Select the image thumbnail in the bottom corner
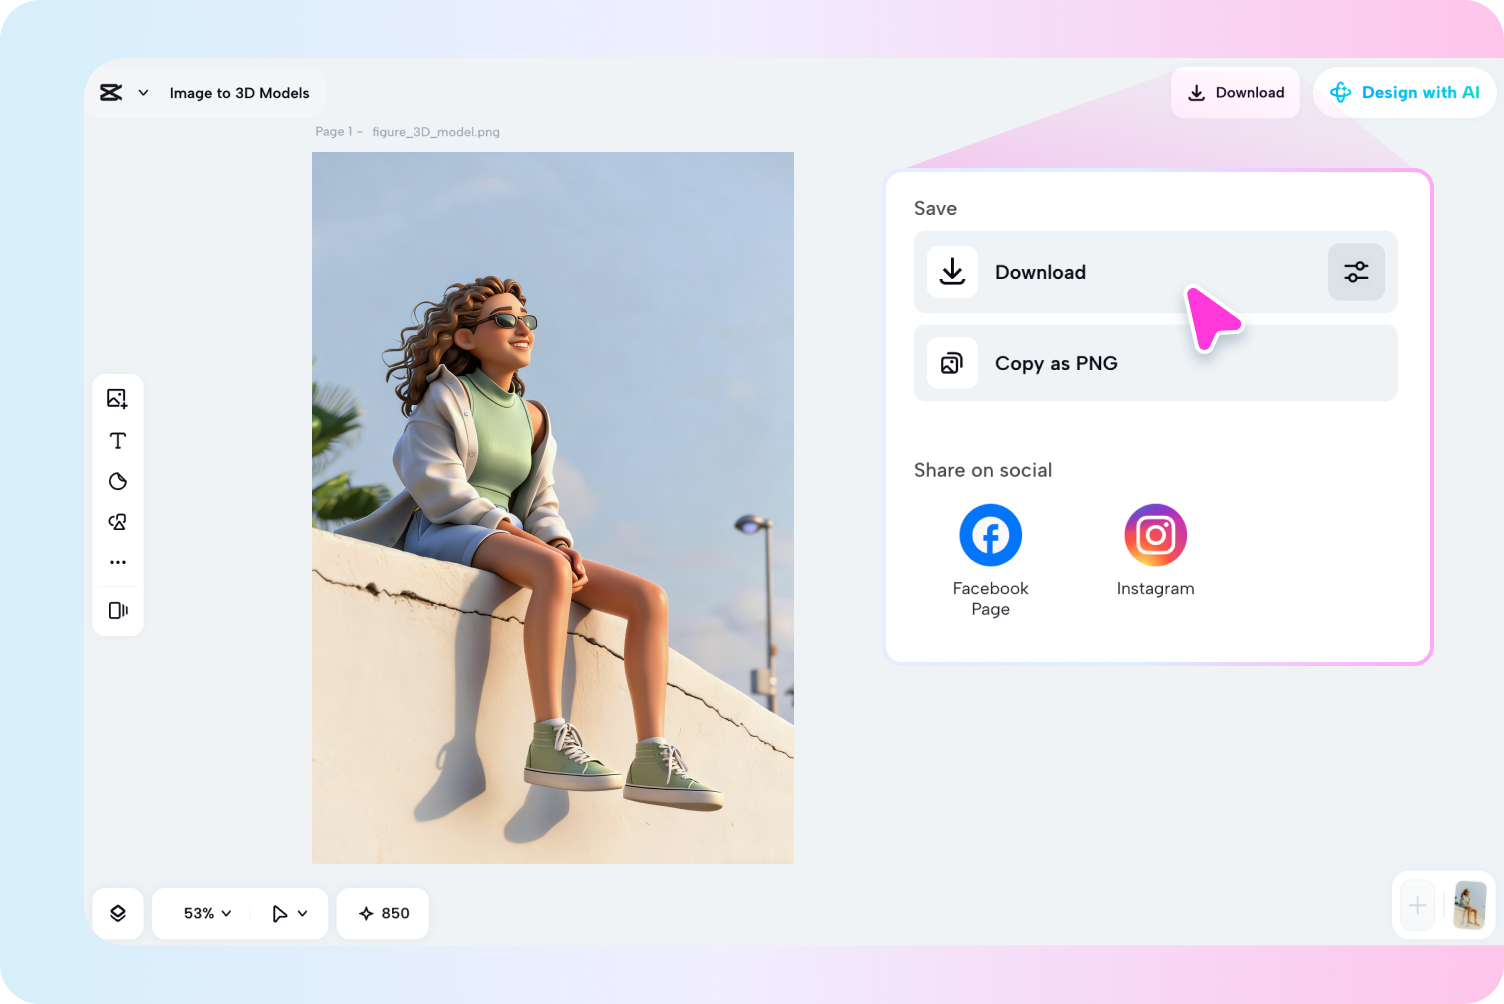Screen dimensions: 1504x1004 (x=1469, y=905)
